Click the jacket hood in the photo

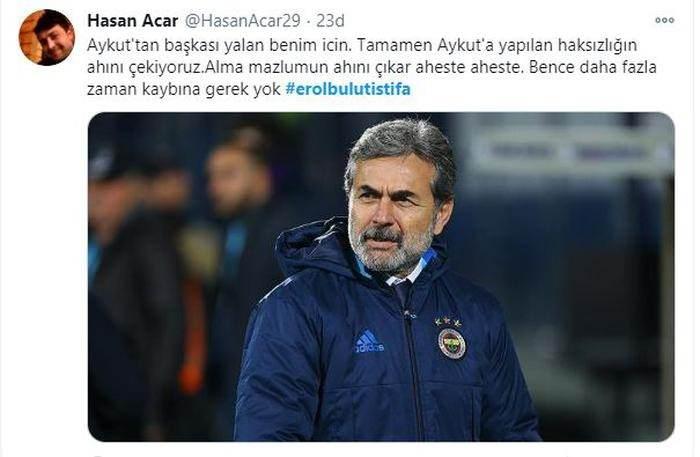(312, 248)
